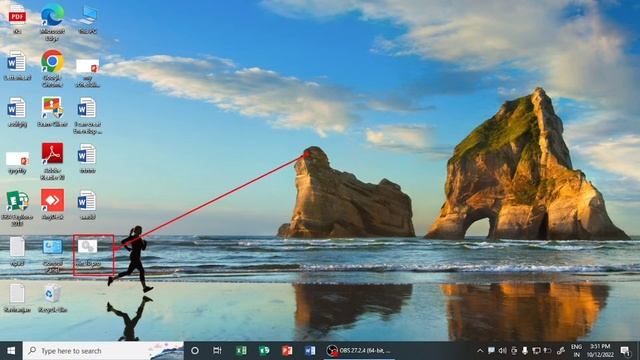
Task: Open Cortana from the taskbar circle
Action: pyautogui.click(x=195, y=351)
